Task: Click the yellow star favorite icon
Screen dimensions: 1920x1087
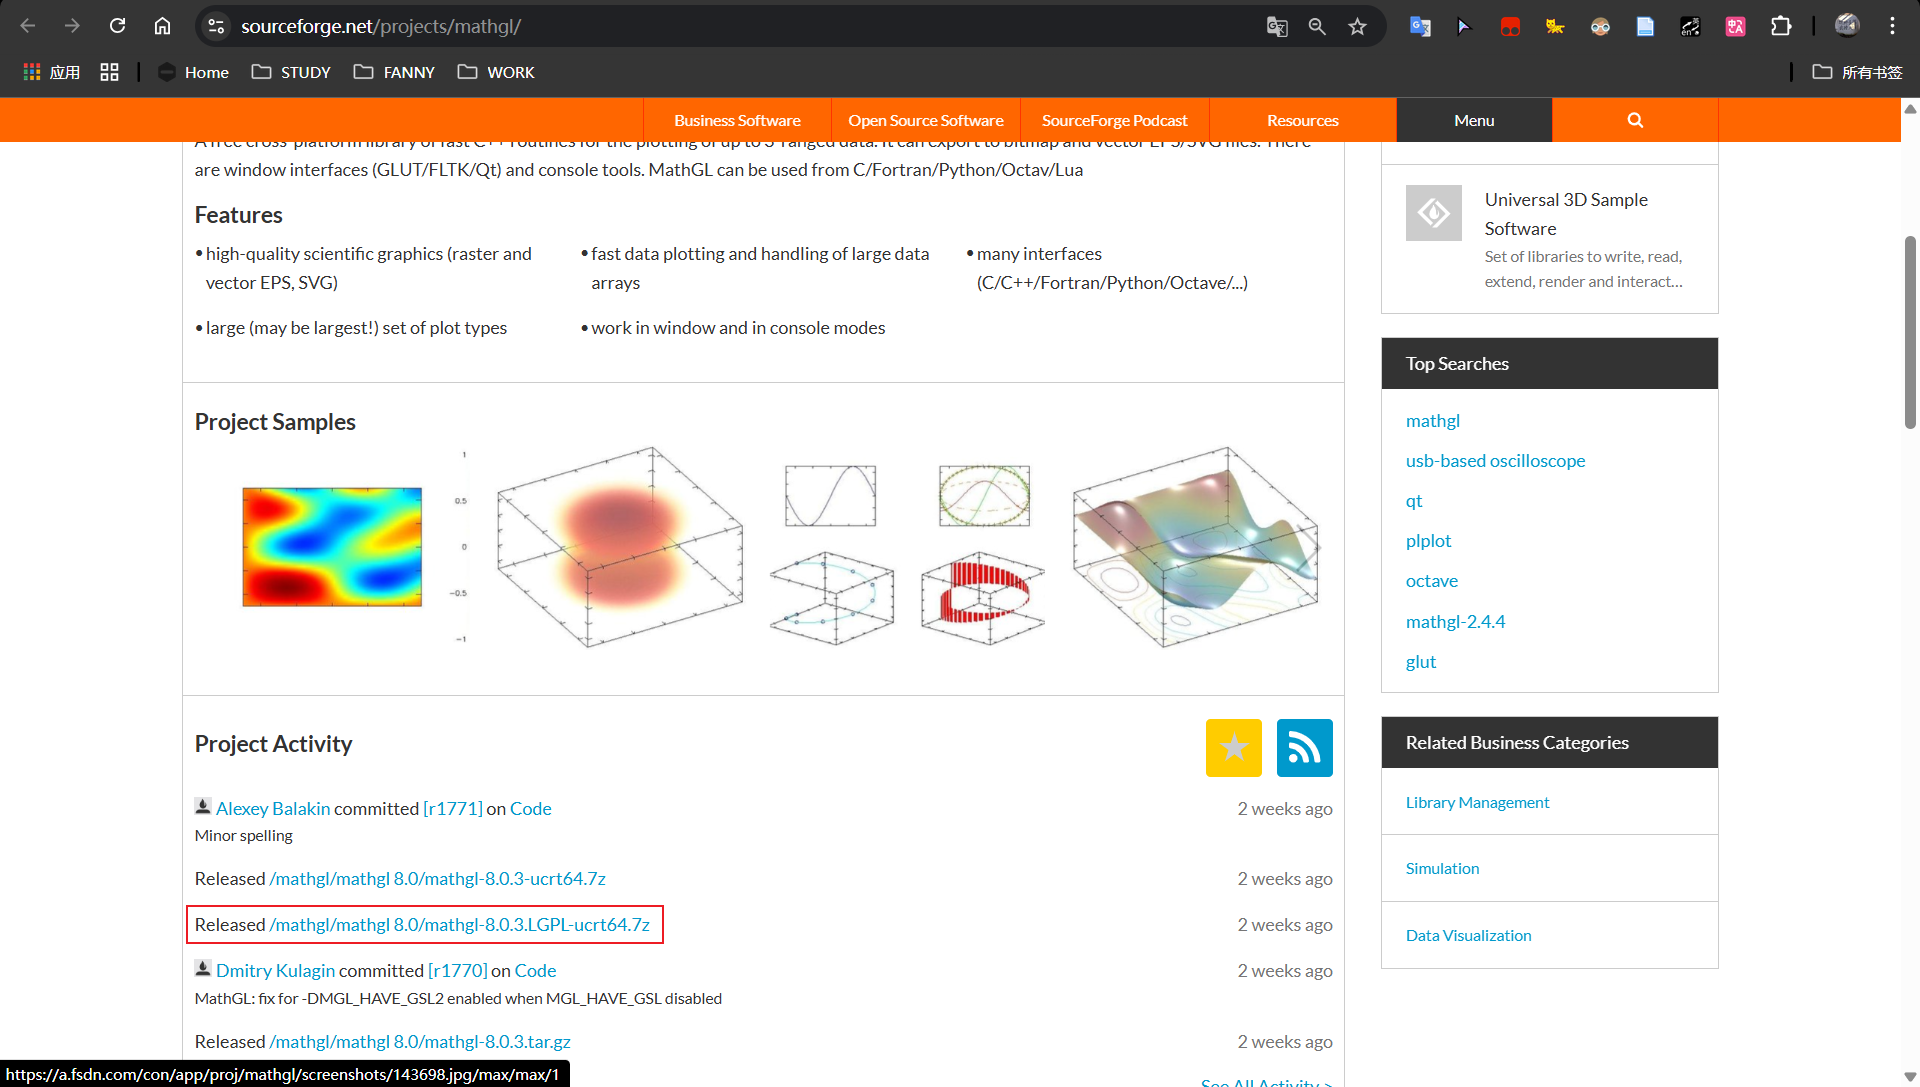Action: (x=1233, y=747)
